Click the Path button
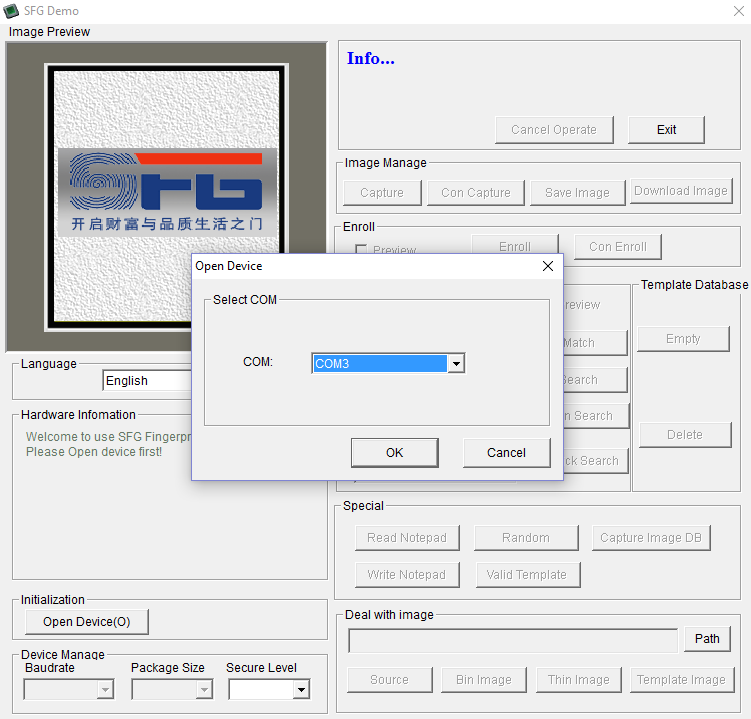 (707, 639)
